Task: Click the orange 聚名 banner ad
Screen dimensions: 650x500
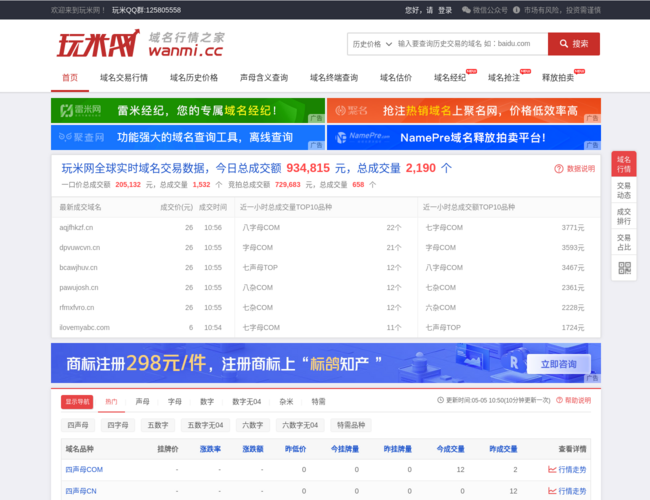Action: pos(464,110)
